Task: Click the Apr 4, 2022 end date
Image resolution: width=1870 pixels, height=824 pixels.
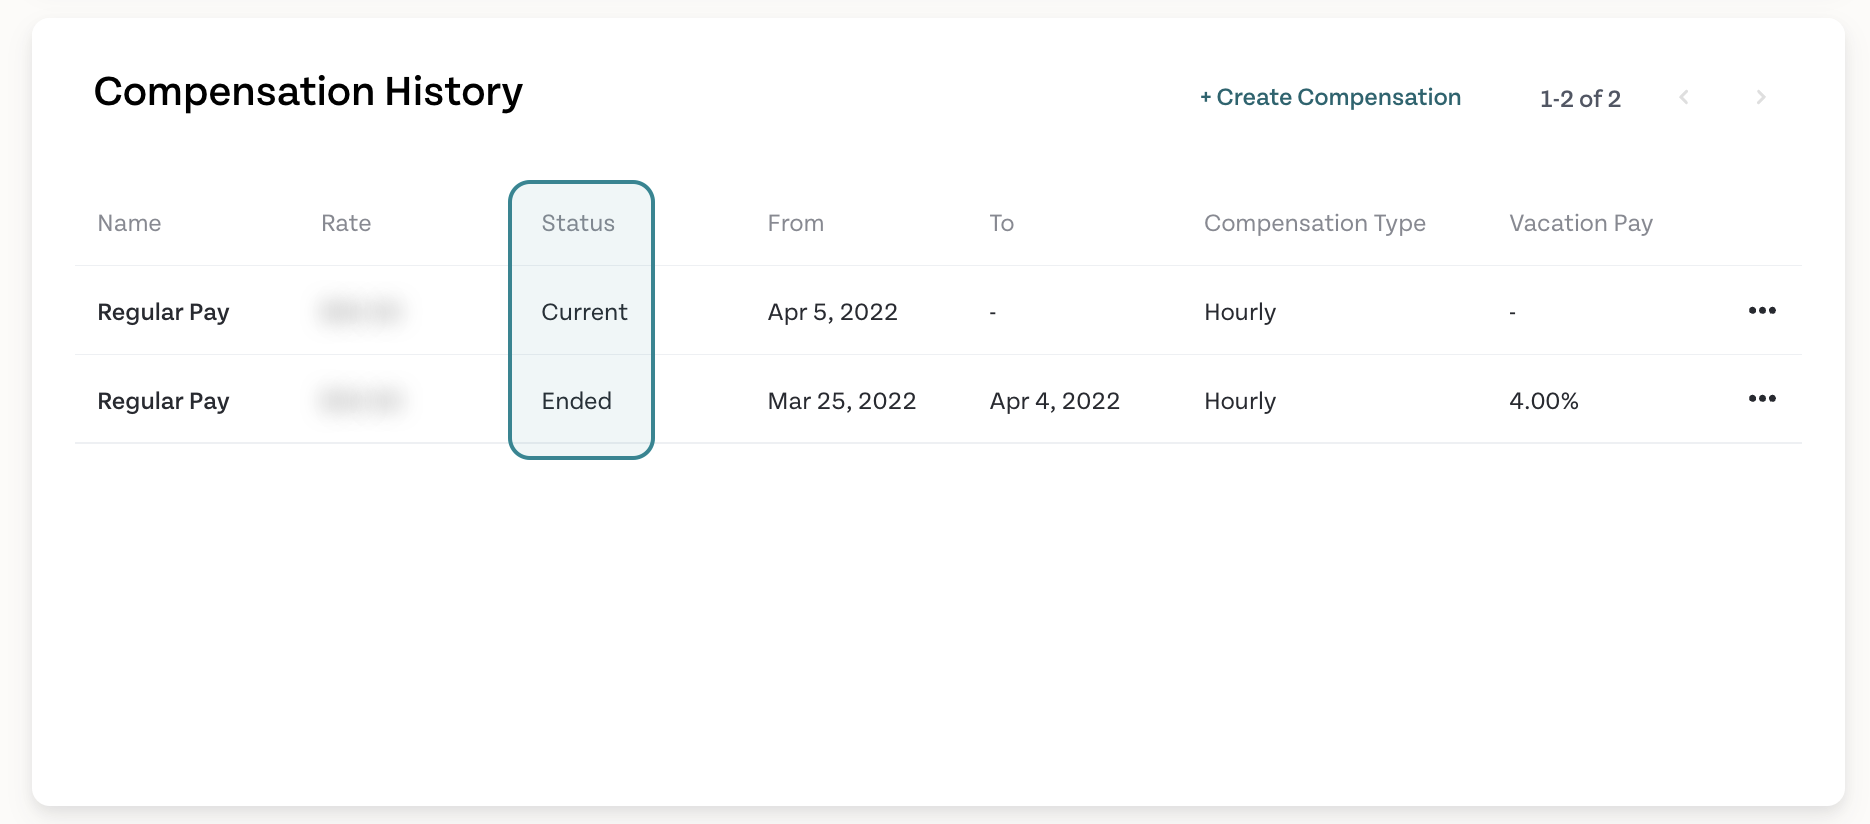Action: tap(1054, 401)
